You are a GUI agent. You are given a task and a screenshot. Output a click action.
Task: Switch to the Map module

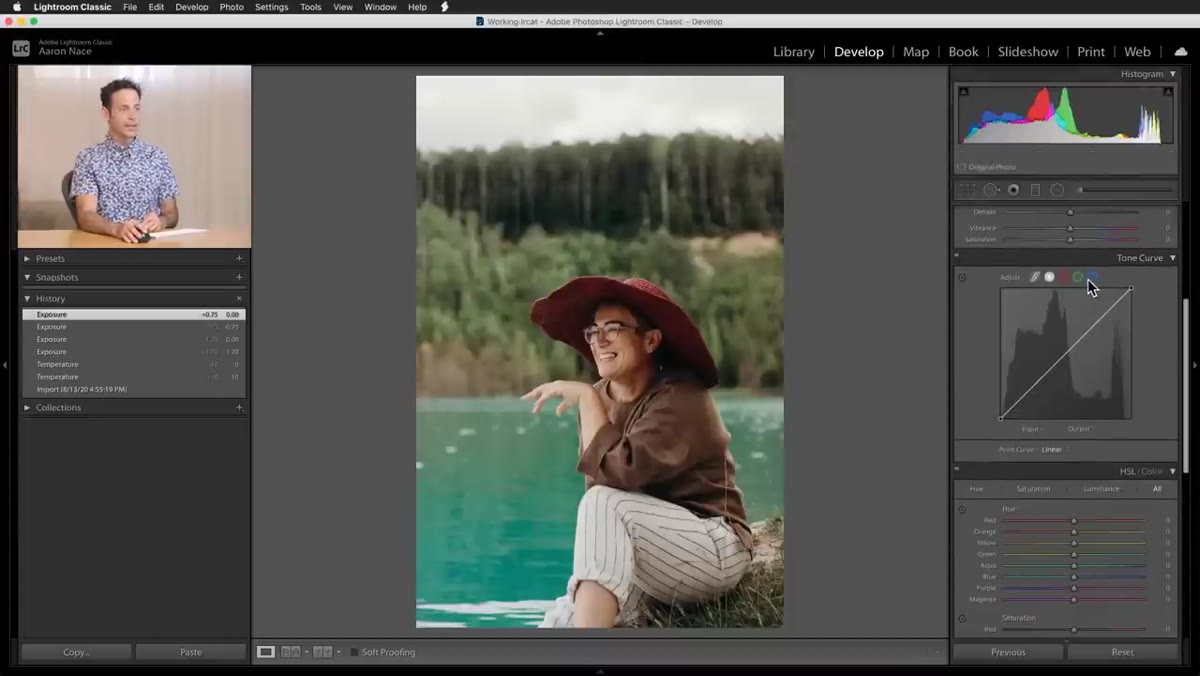pyautogui.click(x=916, y=52)
